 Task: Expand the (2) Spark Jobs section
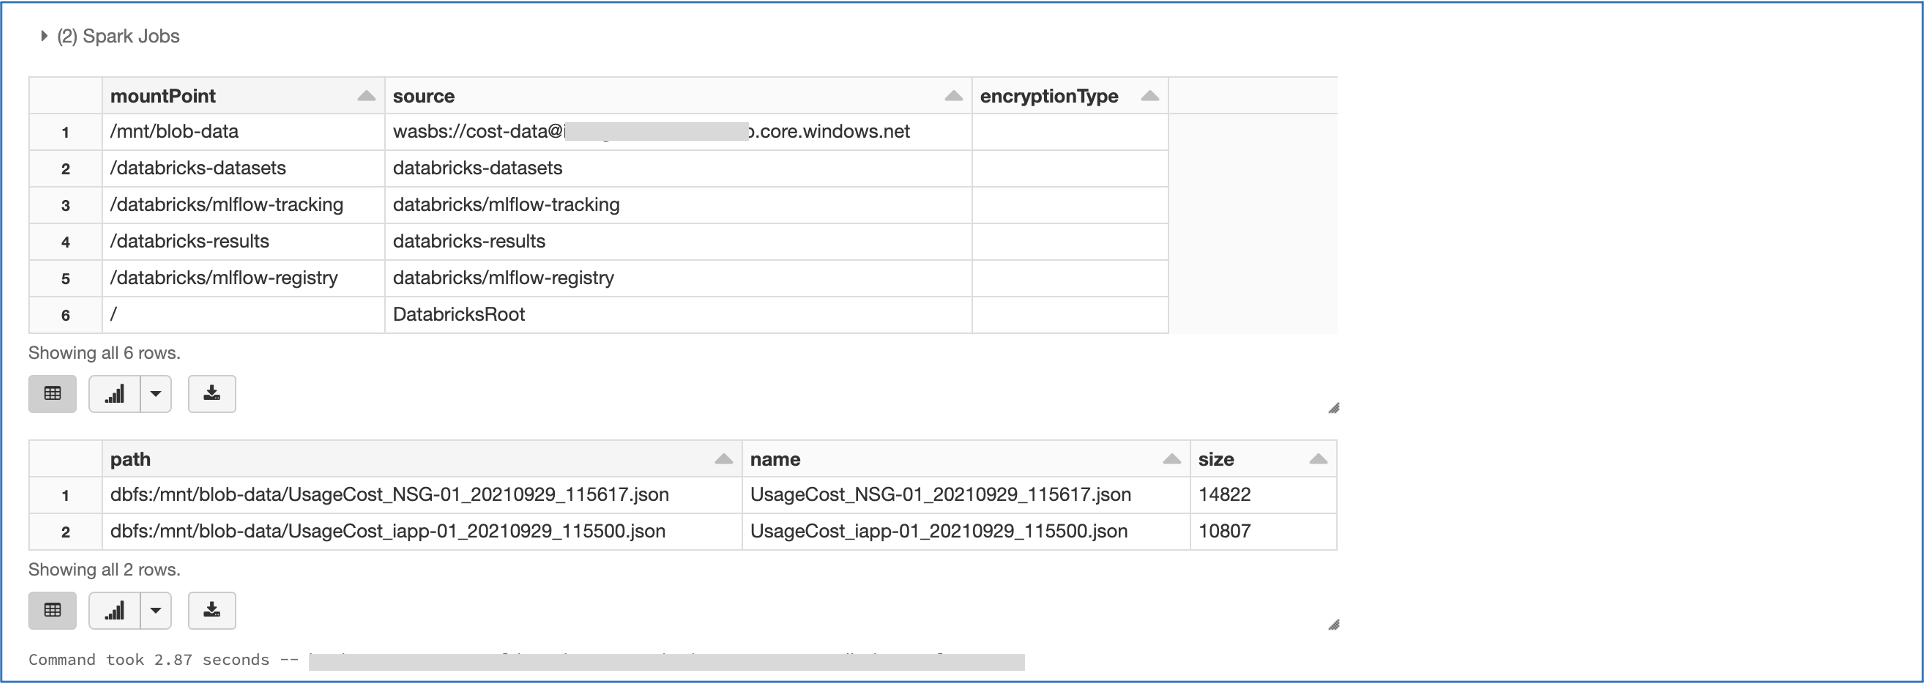44,36
